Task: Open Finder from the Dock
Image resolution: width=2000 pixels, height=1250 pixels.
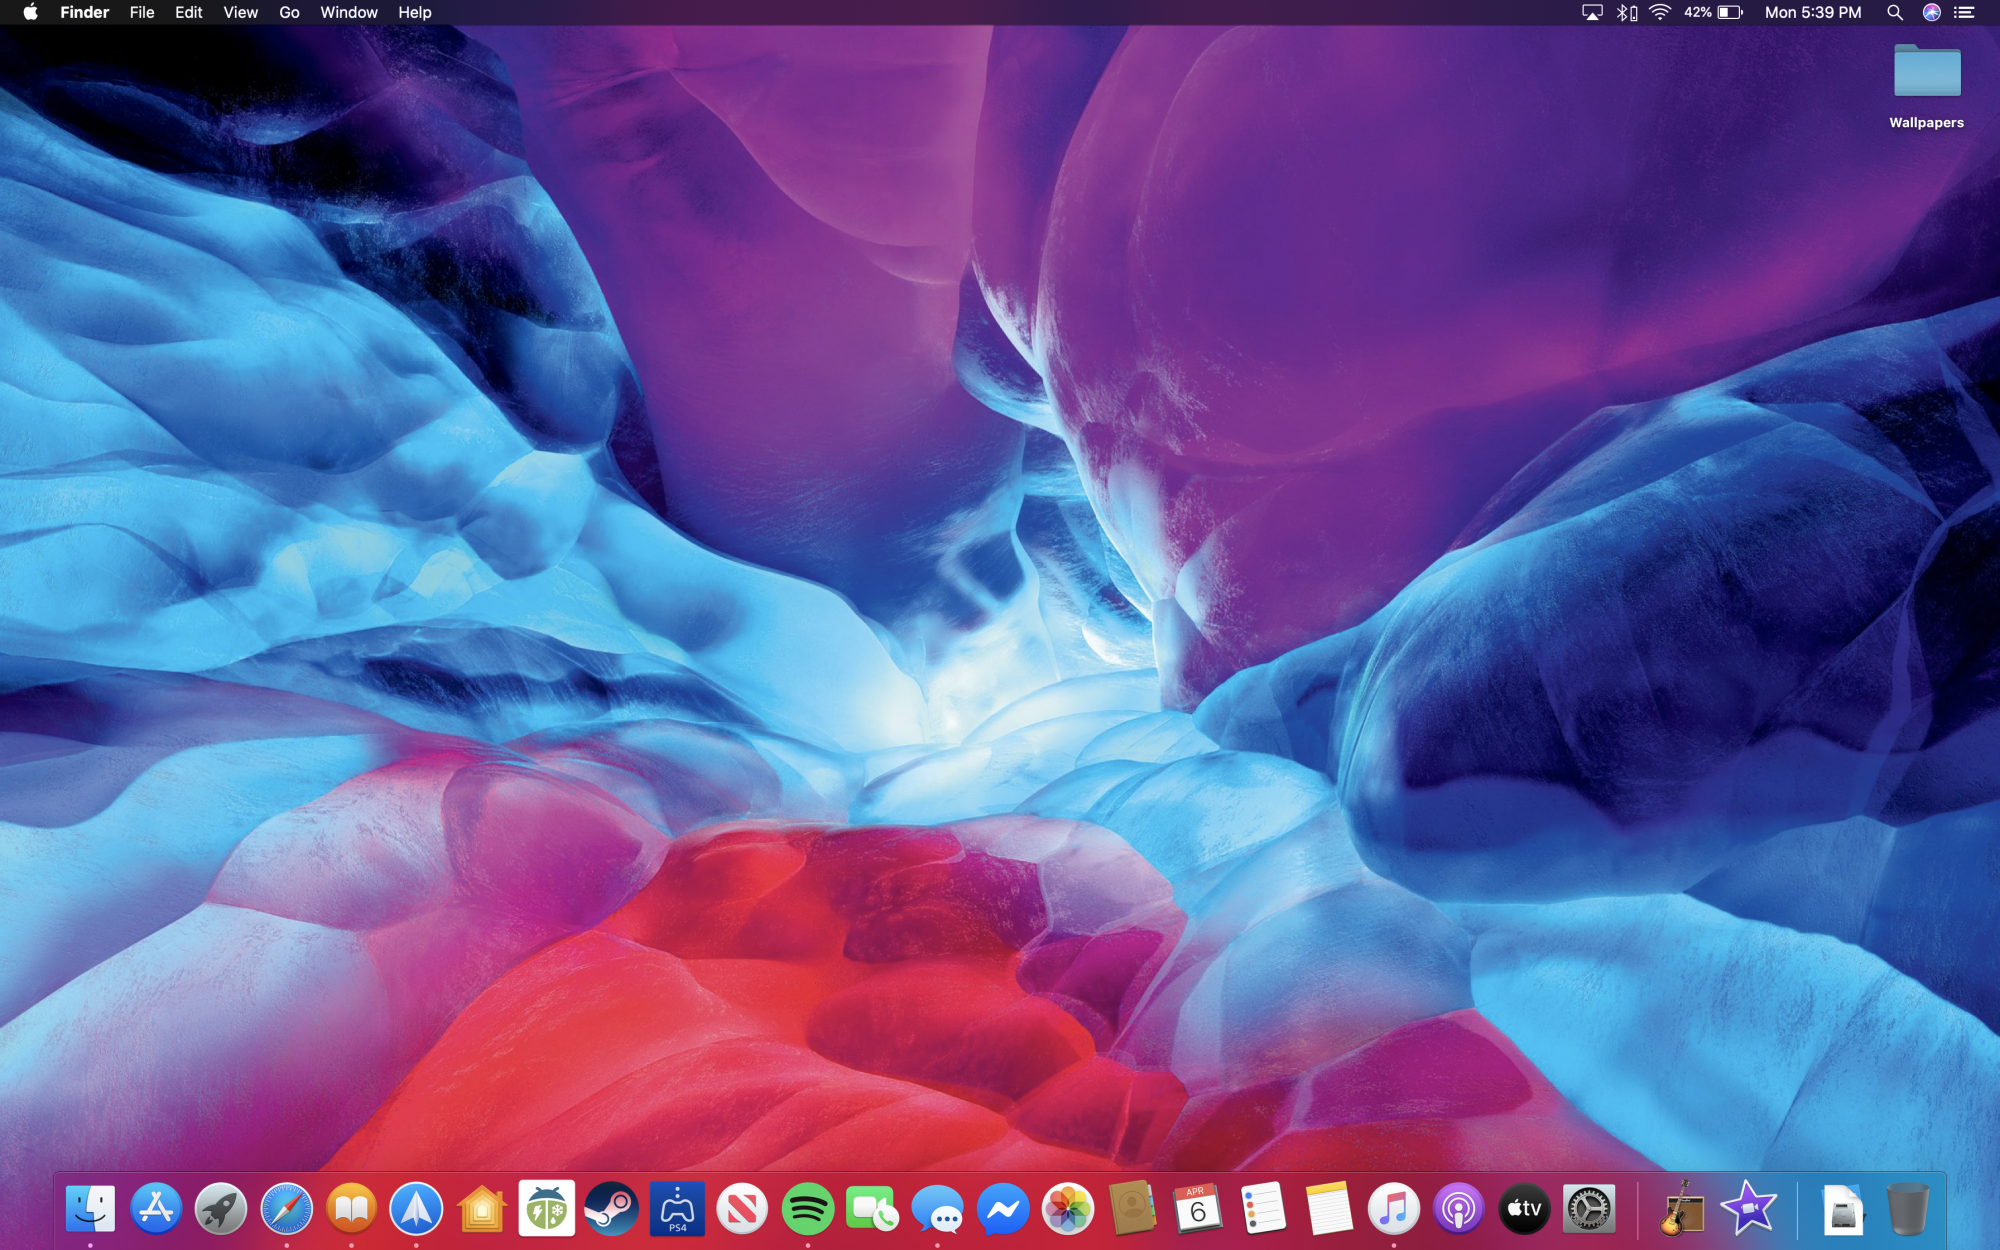Action: point(90,1208)
